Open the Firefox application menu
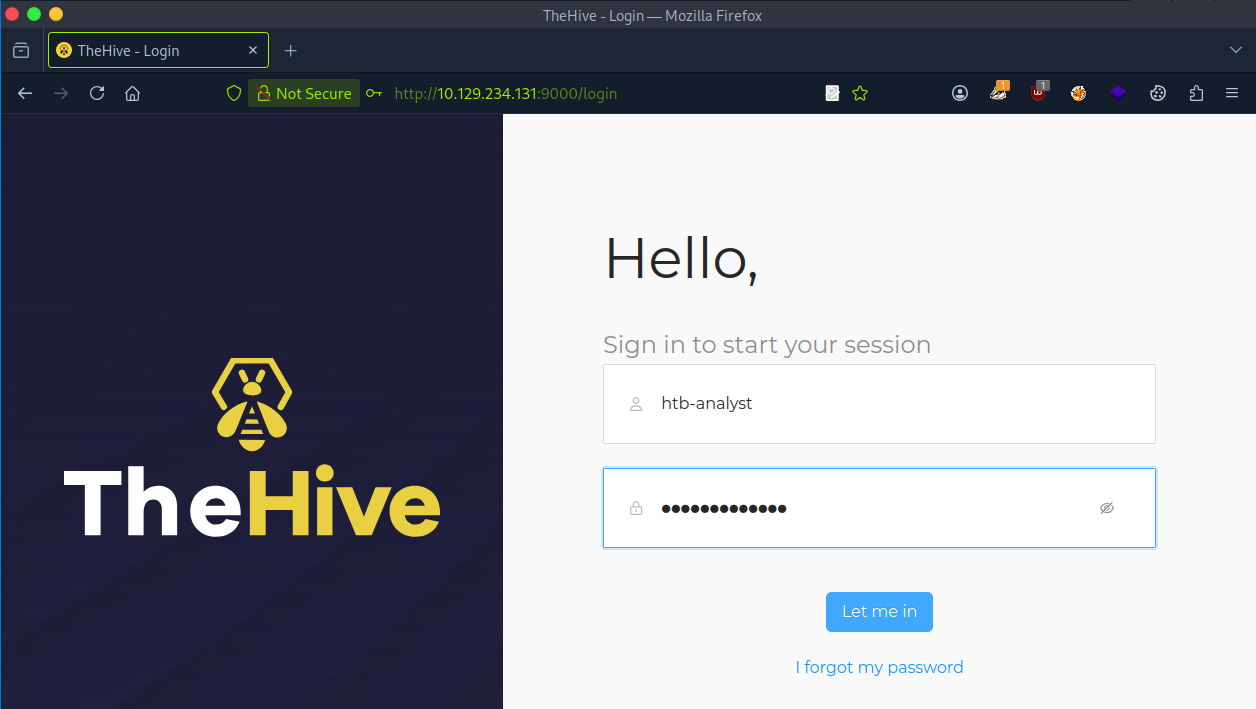 click(x=1231, y=92)
